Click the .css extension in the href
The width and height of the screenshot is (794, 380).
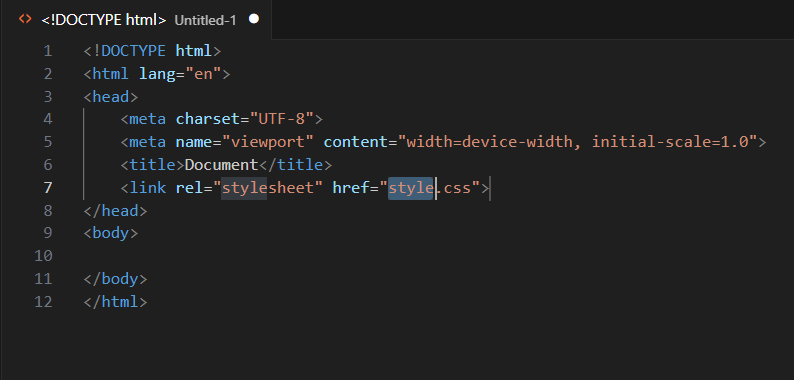[453, 188]
